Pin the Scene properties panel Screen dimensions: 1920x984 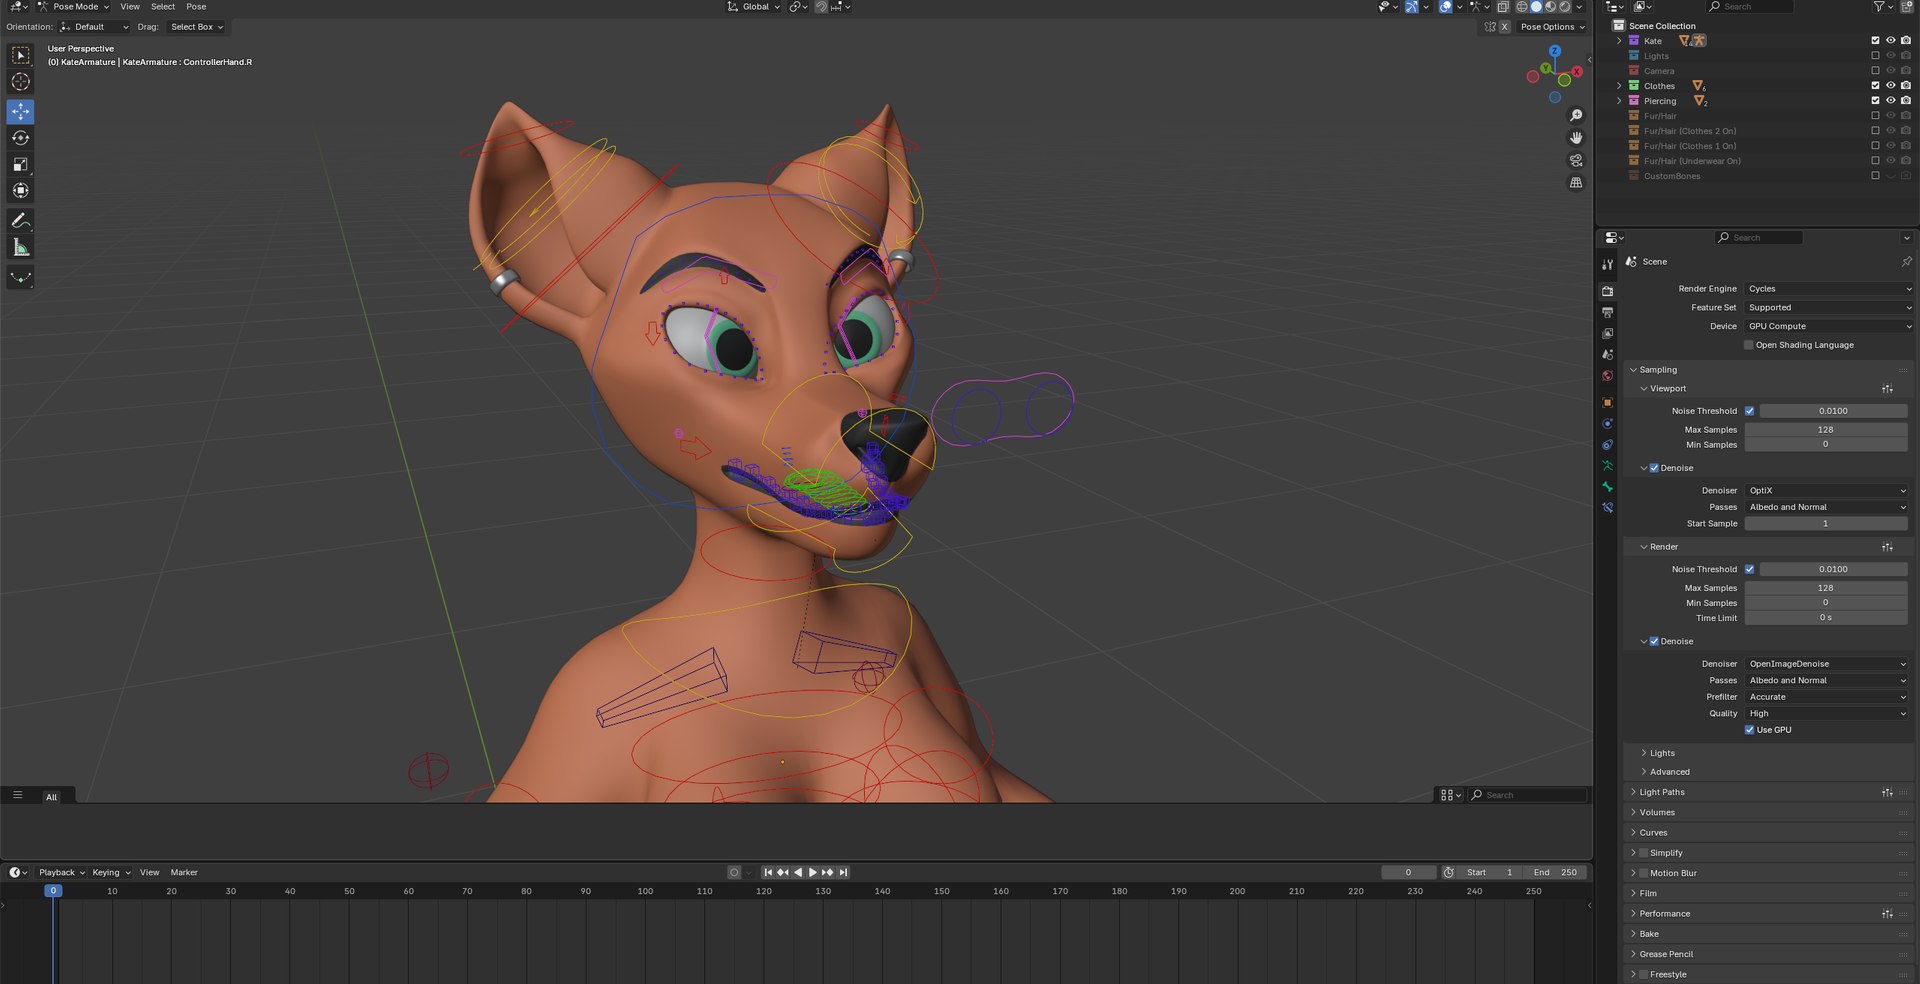[x=1906, y=262]
